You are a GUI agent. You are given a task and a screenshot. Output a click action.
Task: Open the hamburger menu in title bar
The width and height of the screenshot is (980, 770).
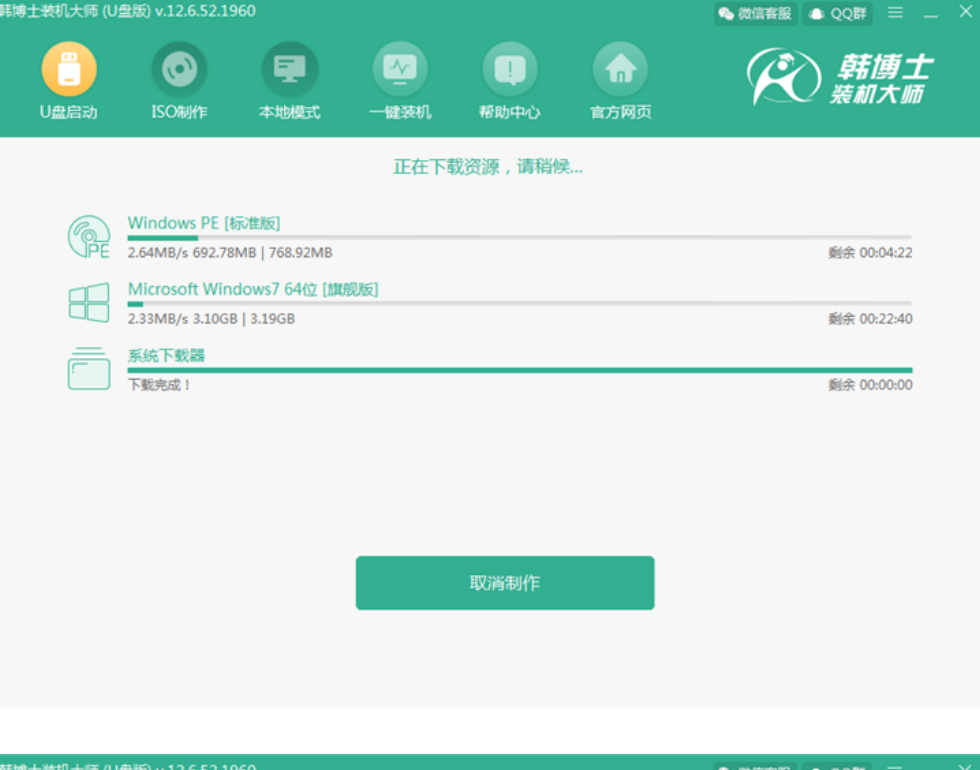895,12
